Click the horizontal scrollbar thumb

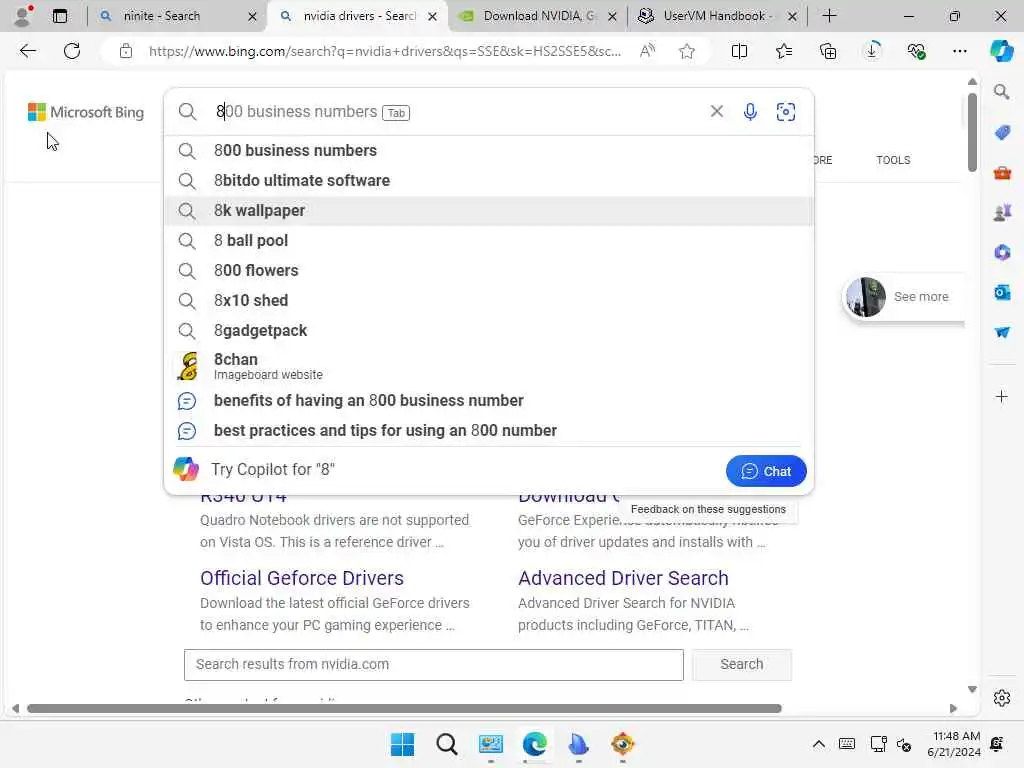point(404,709)
